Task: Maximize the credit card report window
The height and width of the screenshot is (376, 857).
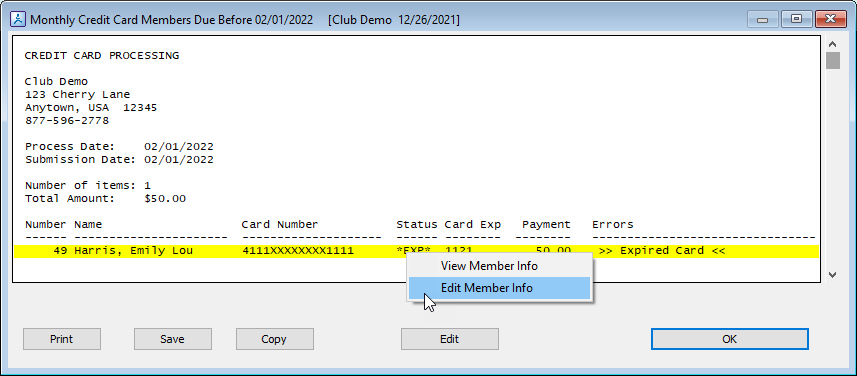Action: point(796,20)
